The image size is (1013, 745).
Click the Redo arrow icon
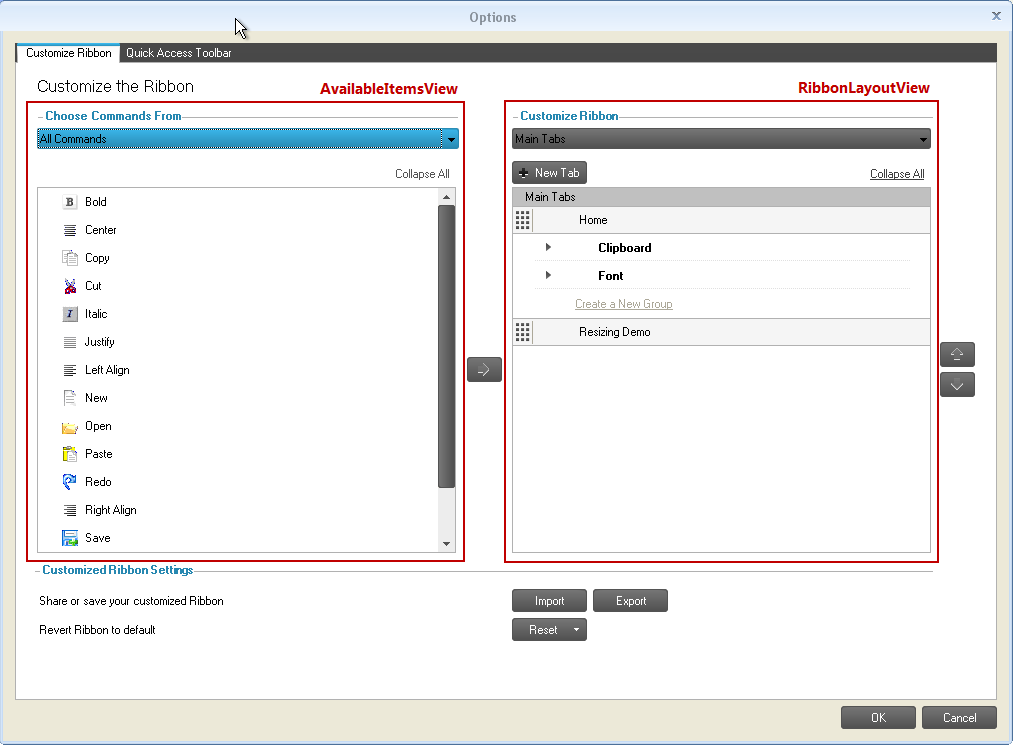[x=68, y=481]
